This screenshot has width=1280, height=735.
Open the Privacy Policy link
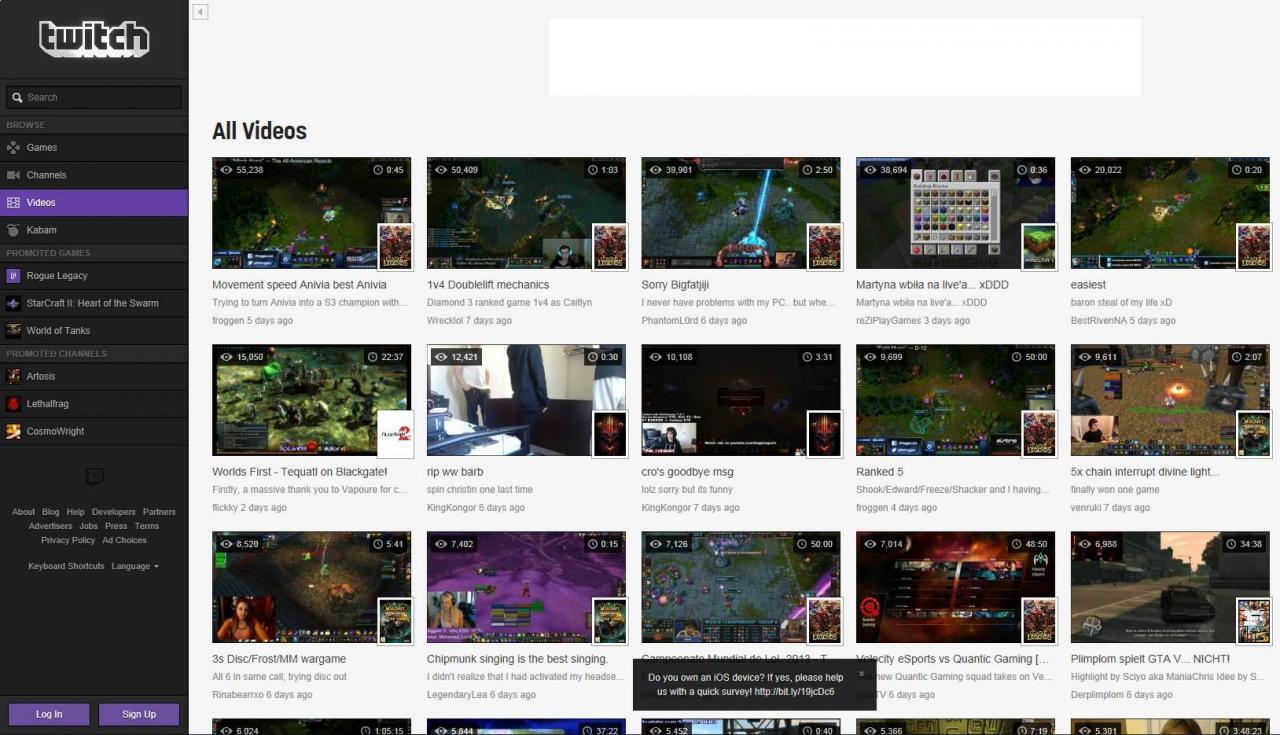tap(68, 540)
